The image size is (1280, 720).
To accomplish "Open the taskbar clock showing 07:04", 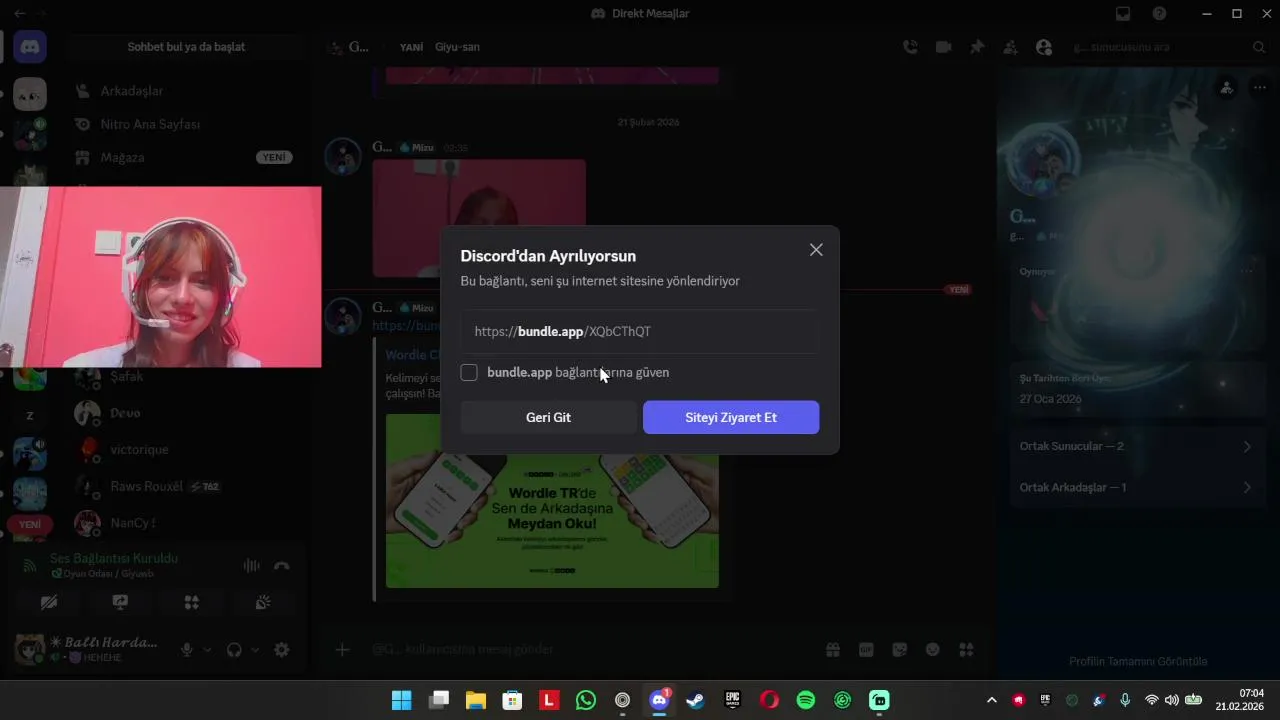I will click(x=1240, y=700).
